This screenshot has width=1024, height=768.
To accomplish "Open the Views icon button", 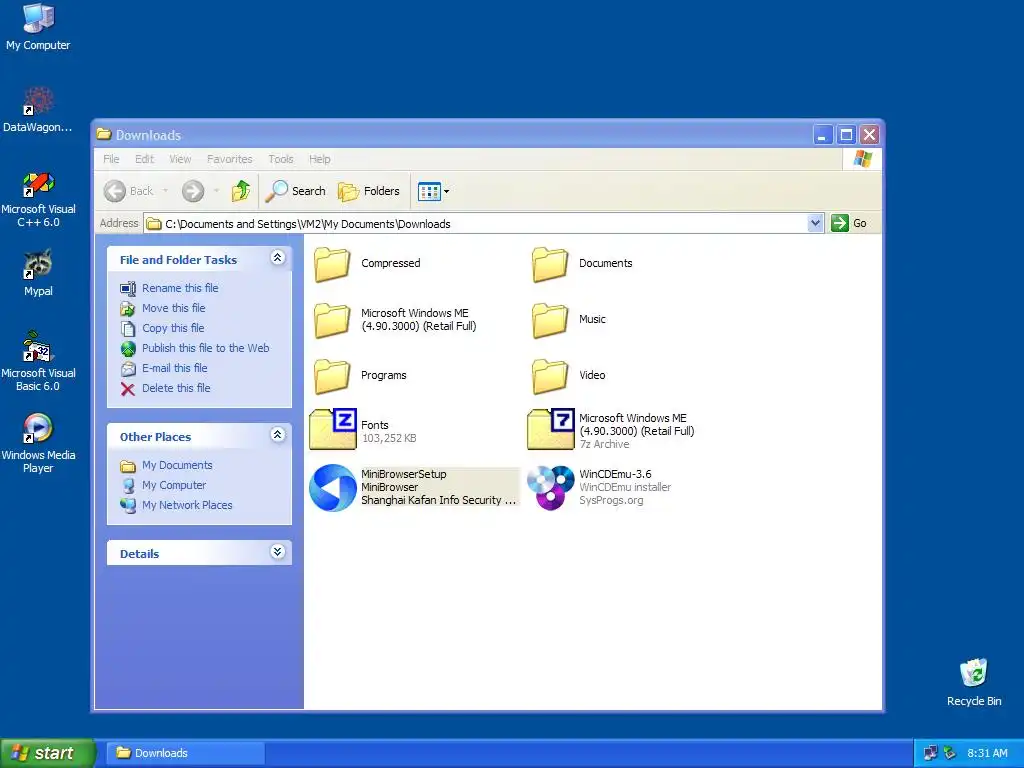I will pos(429,191).
